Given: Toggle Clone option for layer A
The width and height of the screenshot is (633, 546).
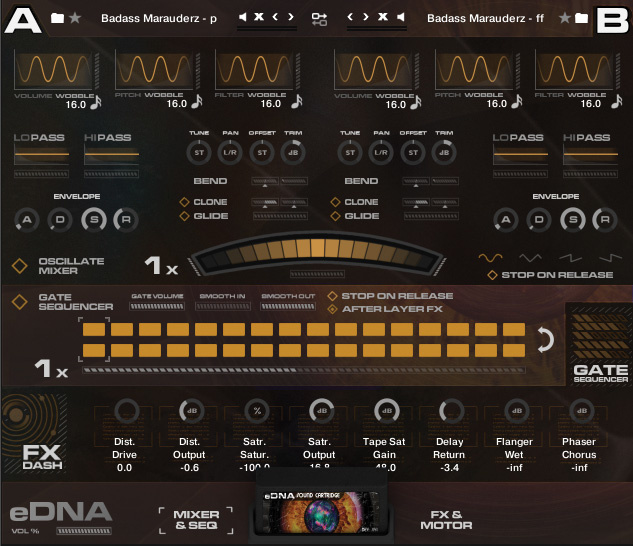Looking at the screenshot, I should point(184,202).
